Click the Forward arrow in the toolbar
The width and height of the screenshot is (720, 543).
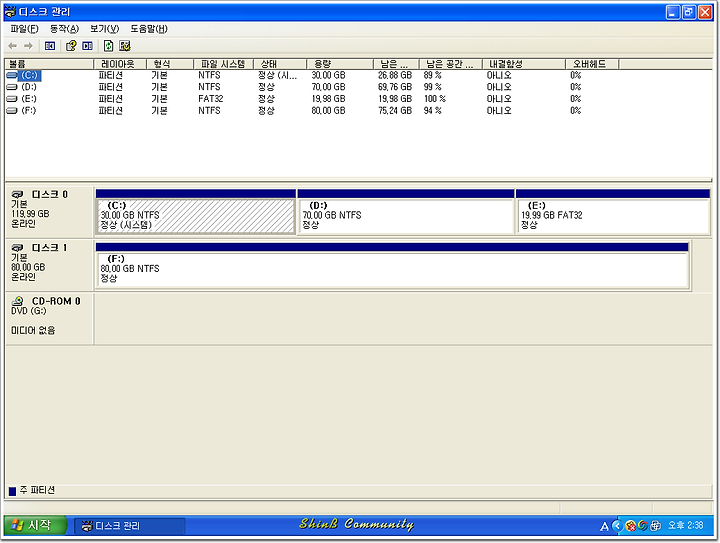pyautogui.click(x=28, y=46)
